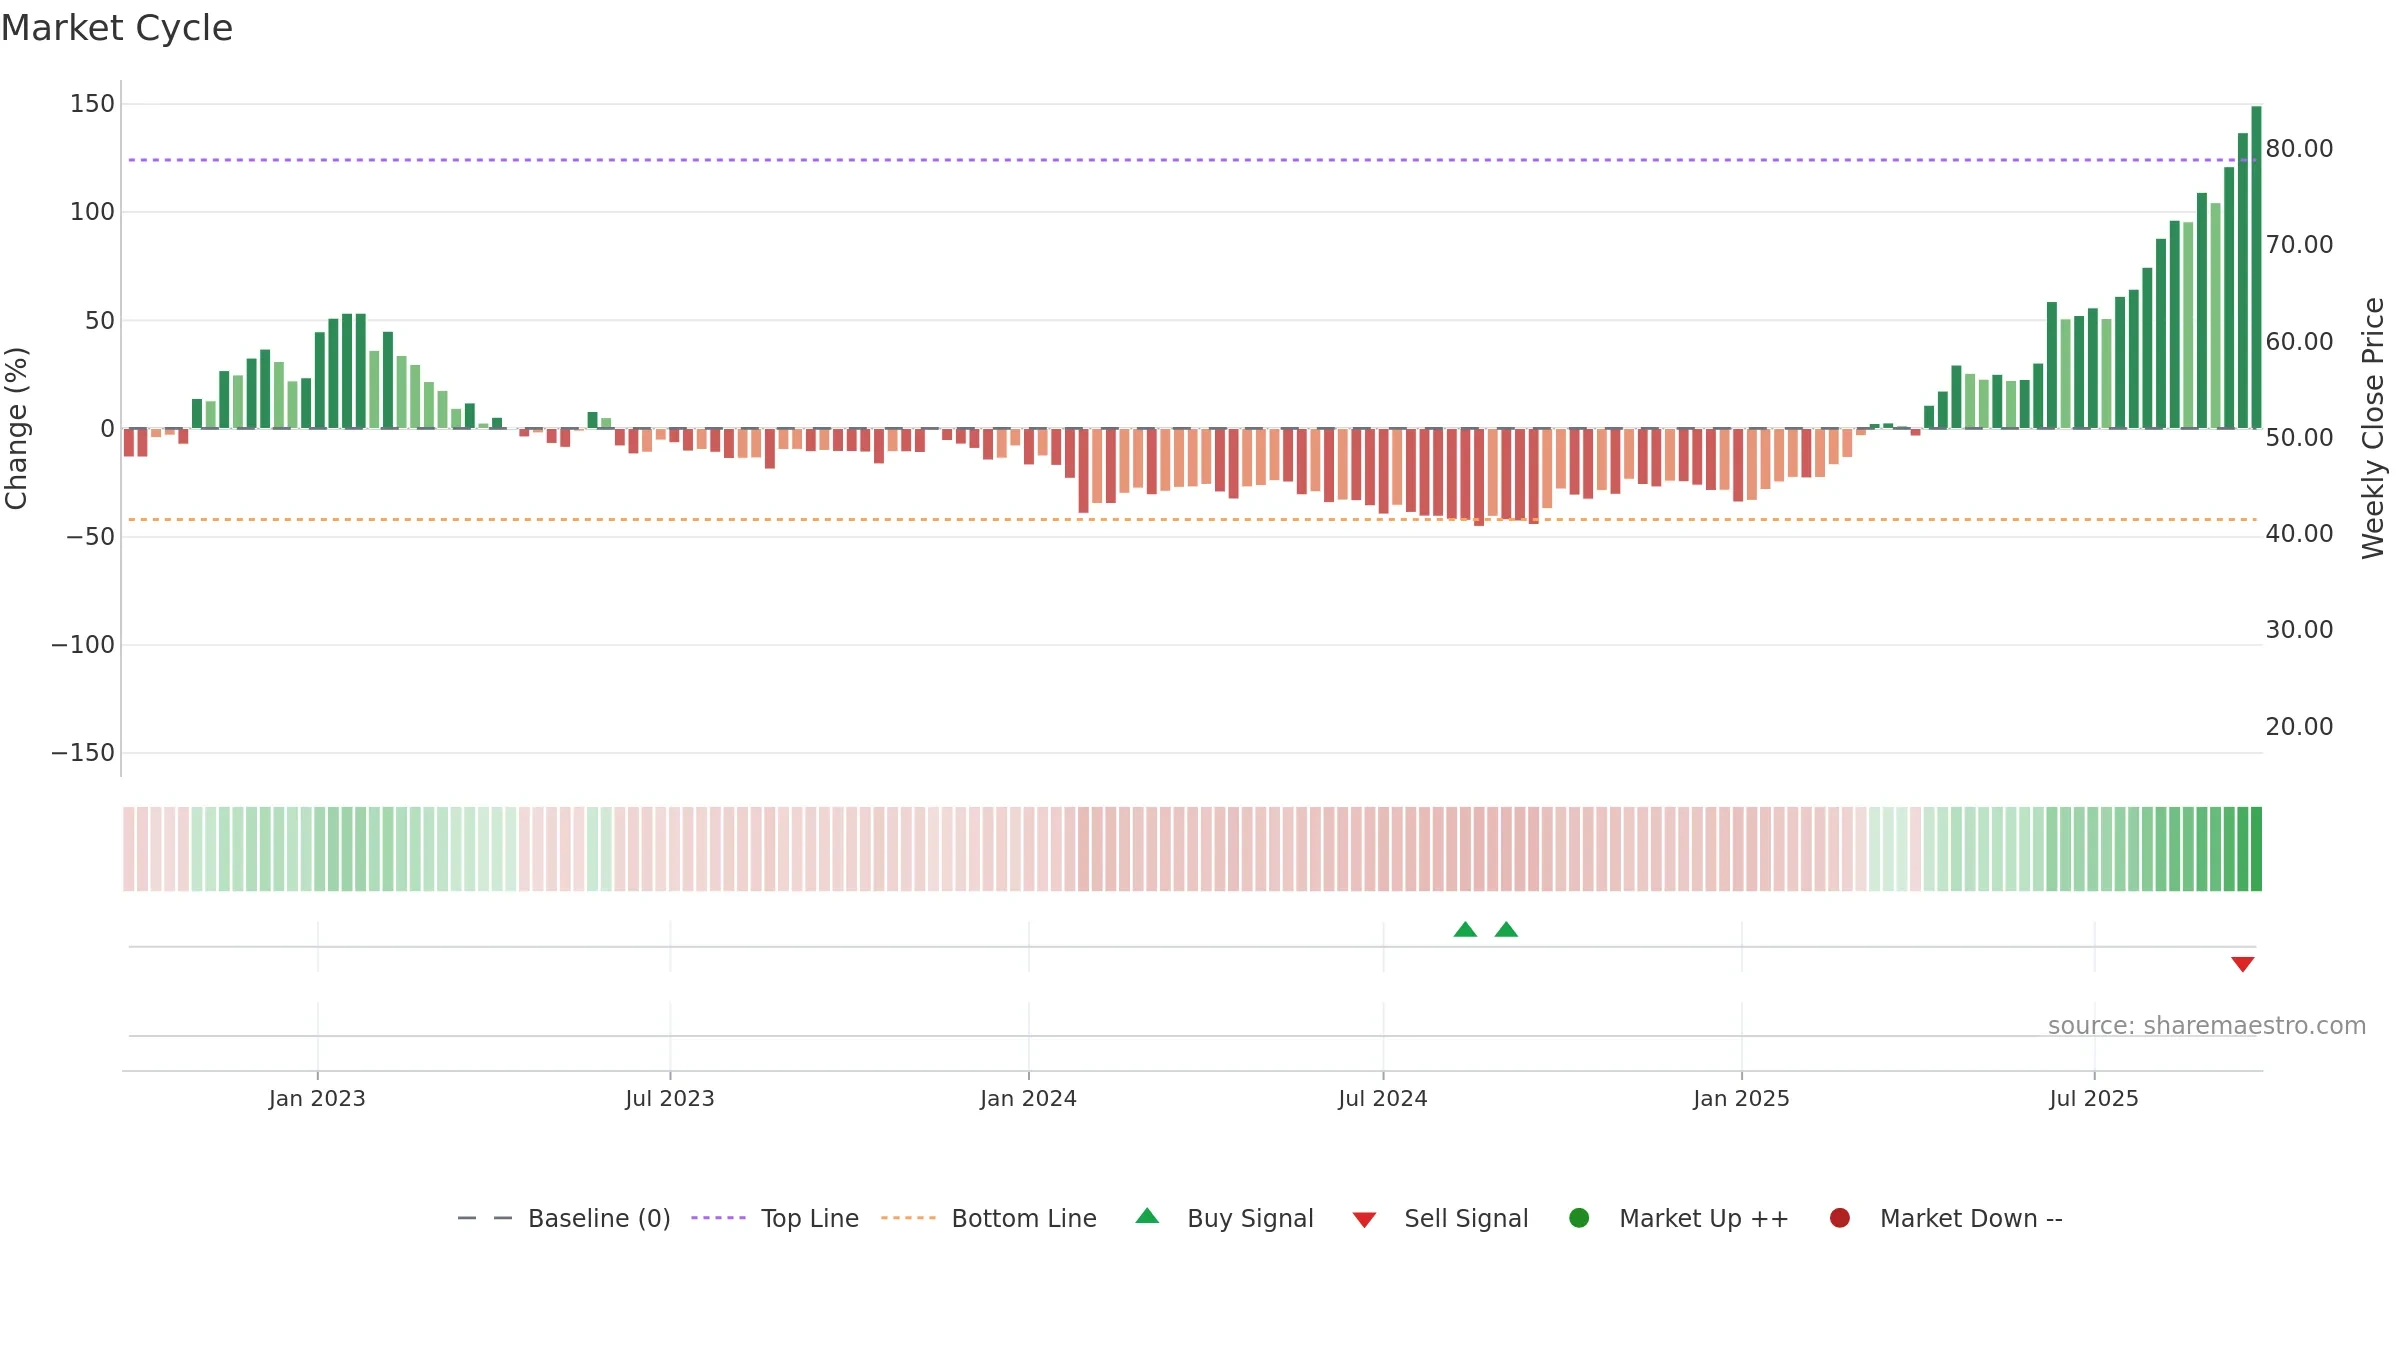
Task: Click the first buy signal marker after Jul 2024
Action: 1465,929
